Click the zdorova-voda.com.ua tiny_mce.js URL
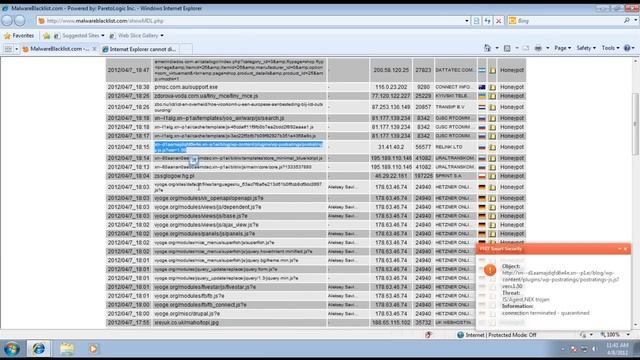640x360 pixels. [x=206, y=96]
